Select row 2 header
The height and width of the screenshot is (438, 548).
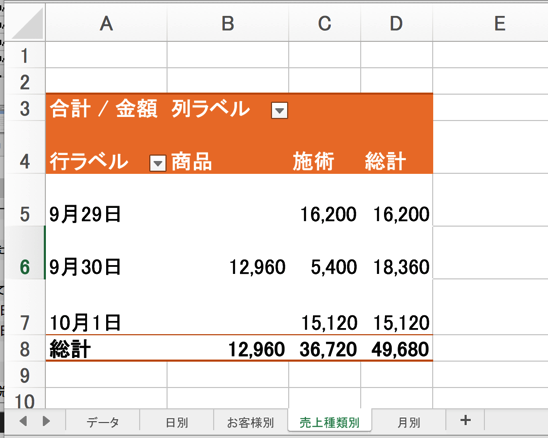24,81
